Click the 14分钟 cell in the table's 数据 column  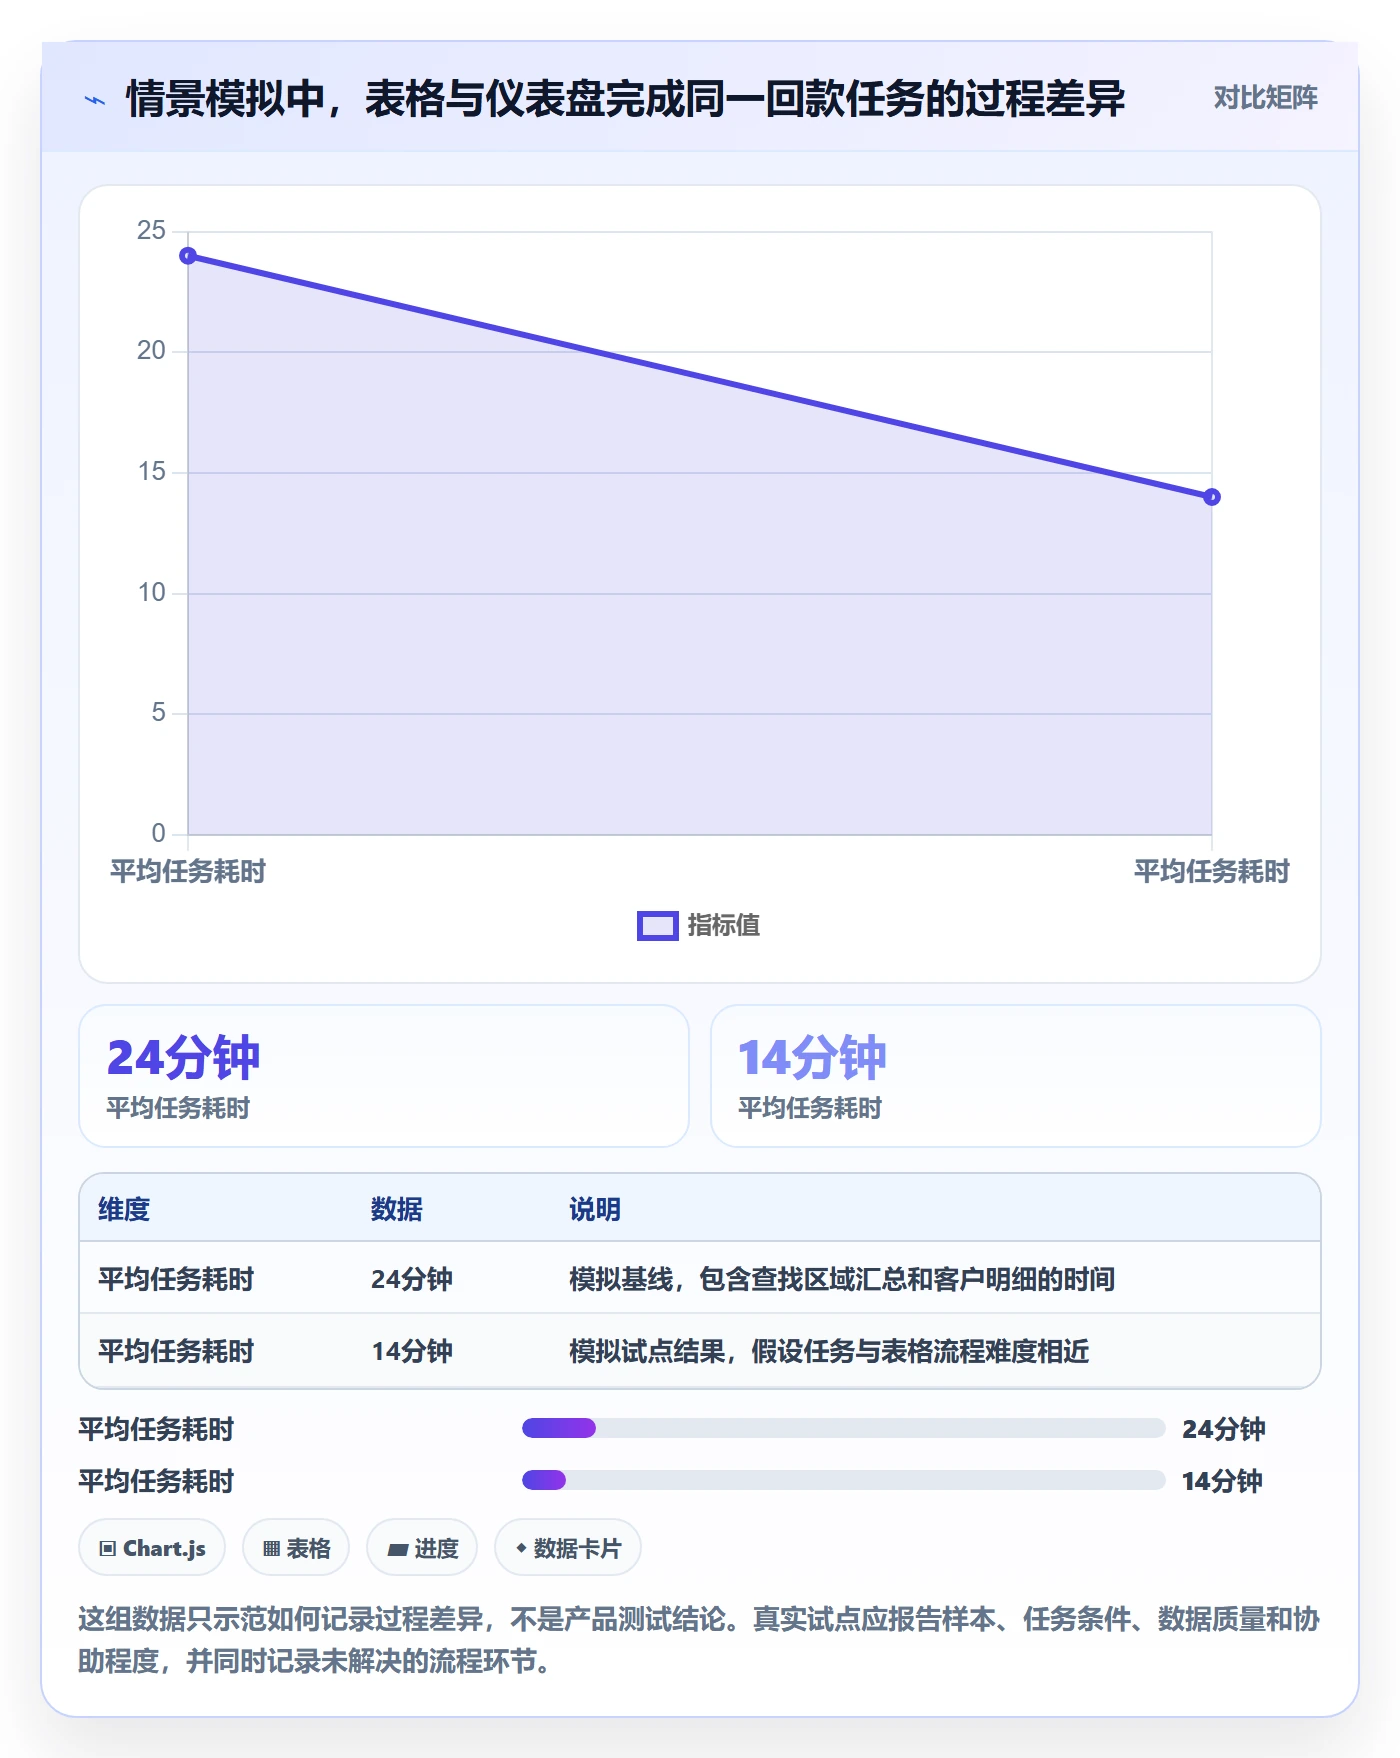pyautogui.click(x=412, y=1351)
